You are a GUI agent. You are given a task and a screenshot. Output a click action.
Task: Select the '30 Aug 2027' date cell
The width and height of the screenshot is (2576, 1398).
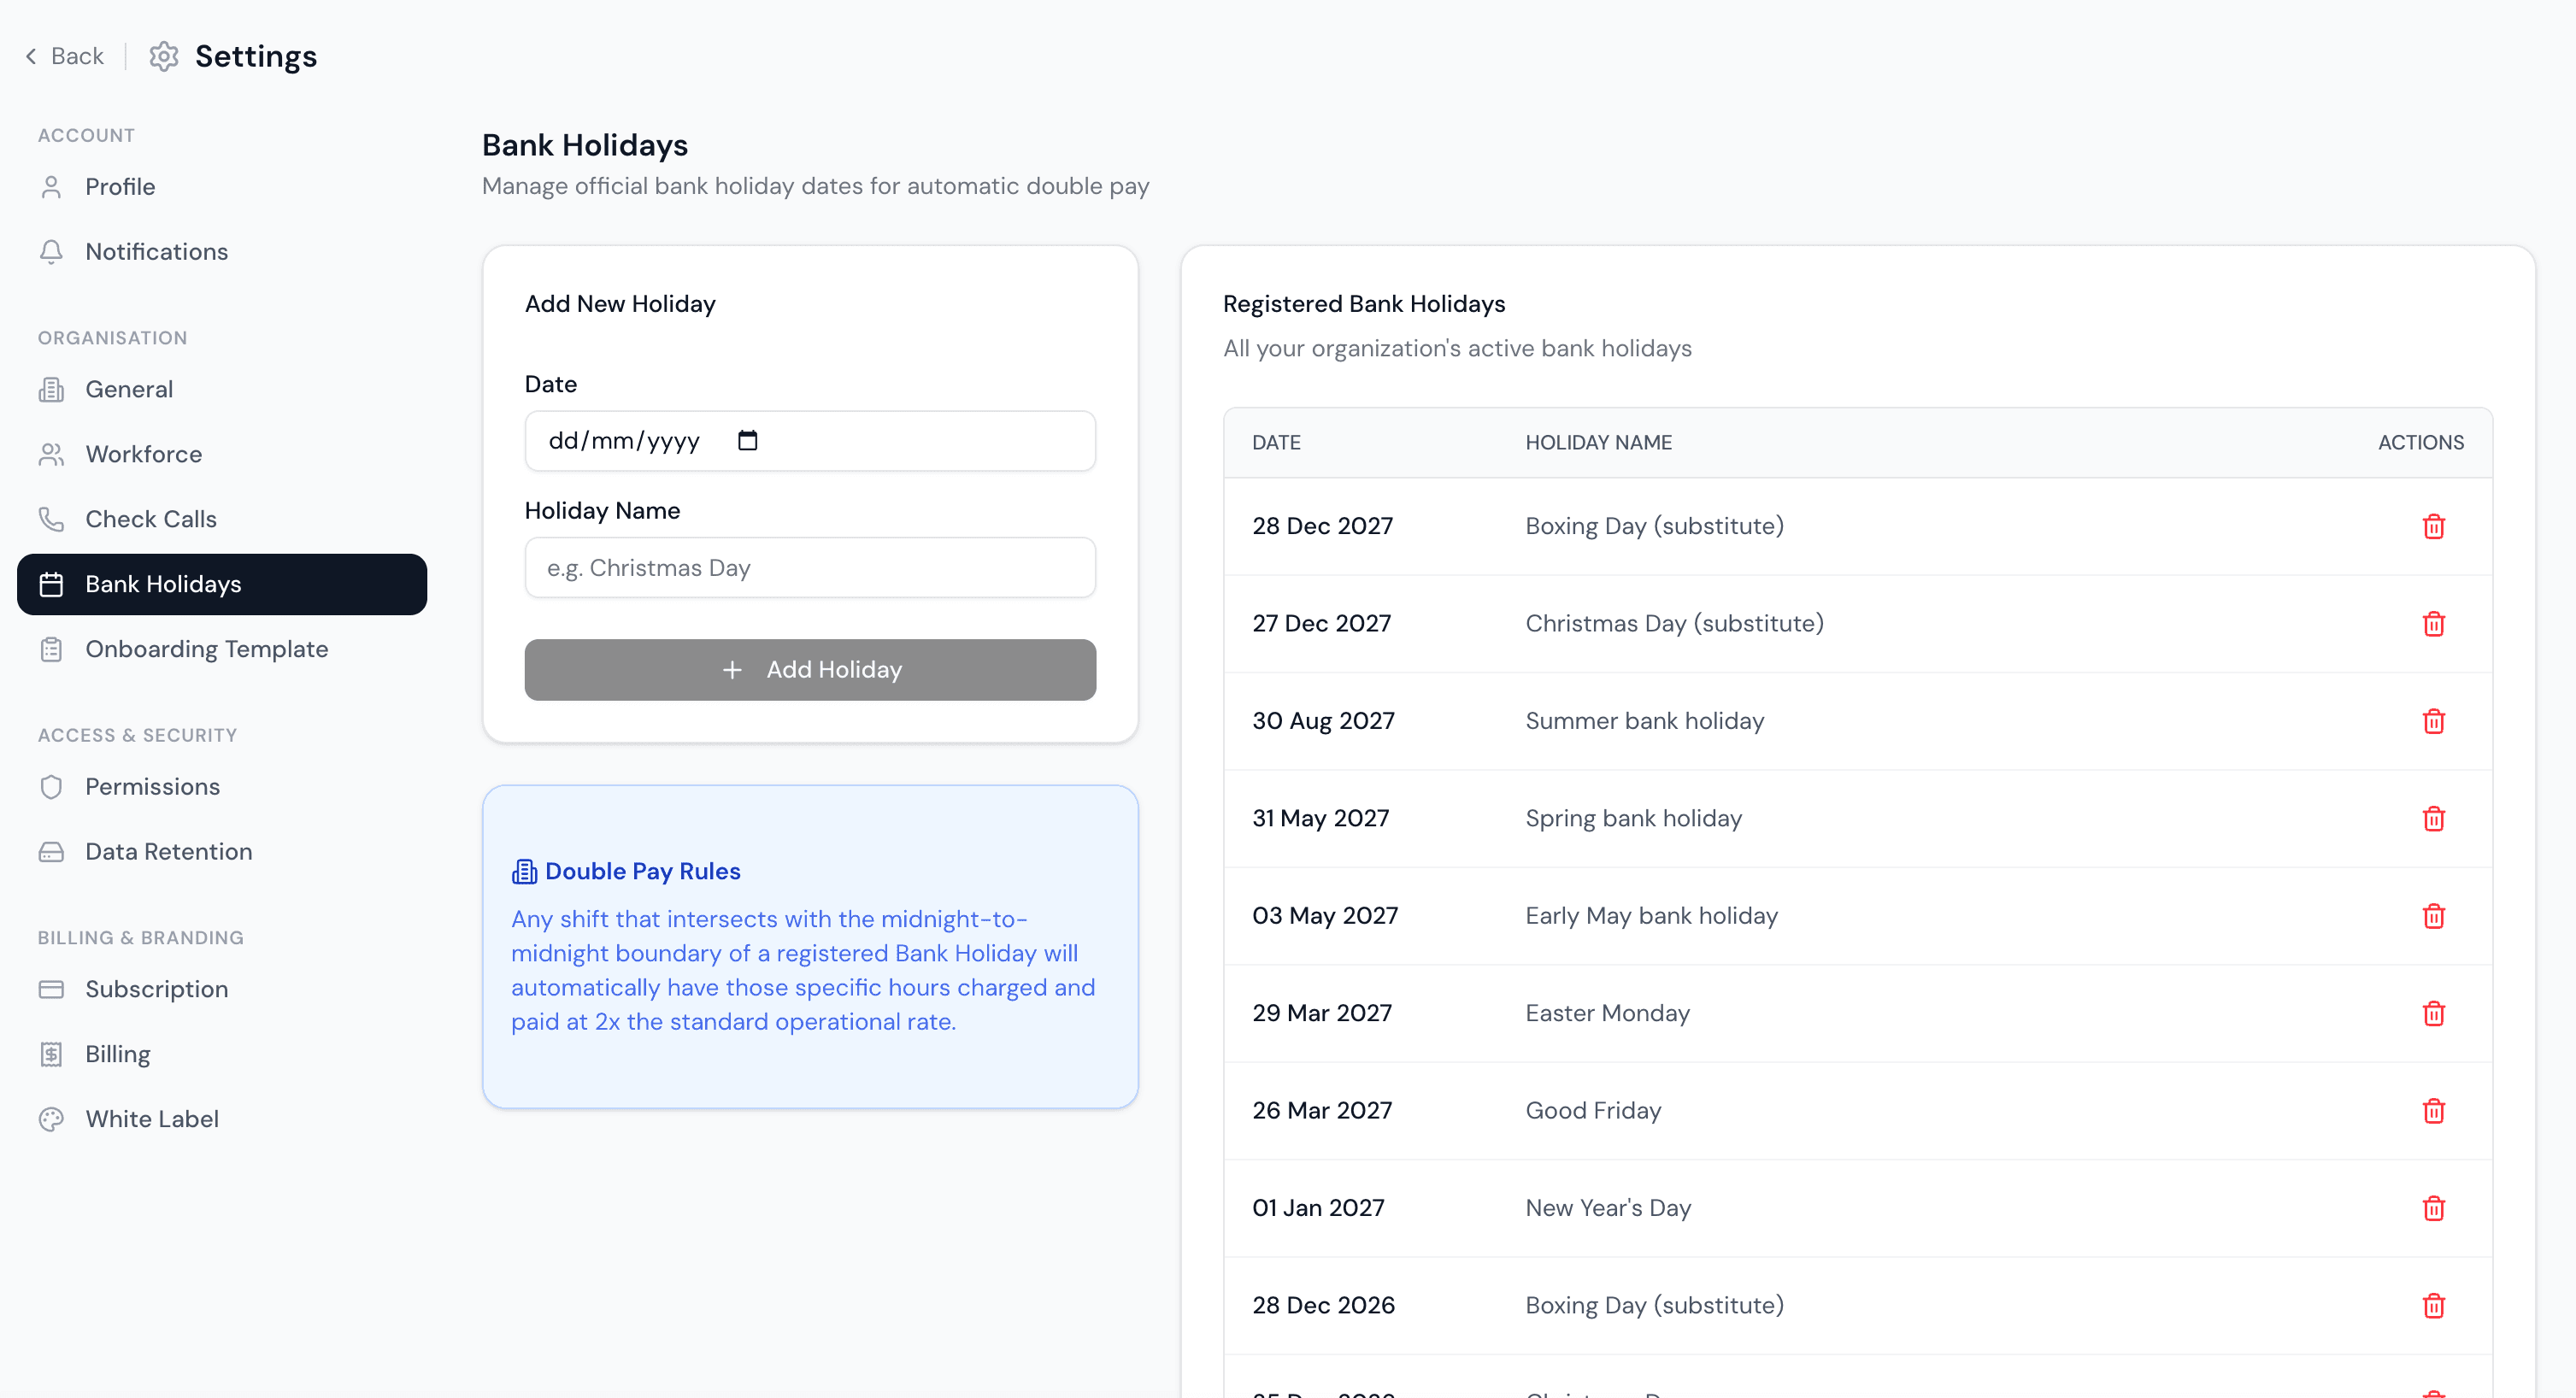1323,721
